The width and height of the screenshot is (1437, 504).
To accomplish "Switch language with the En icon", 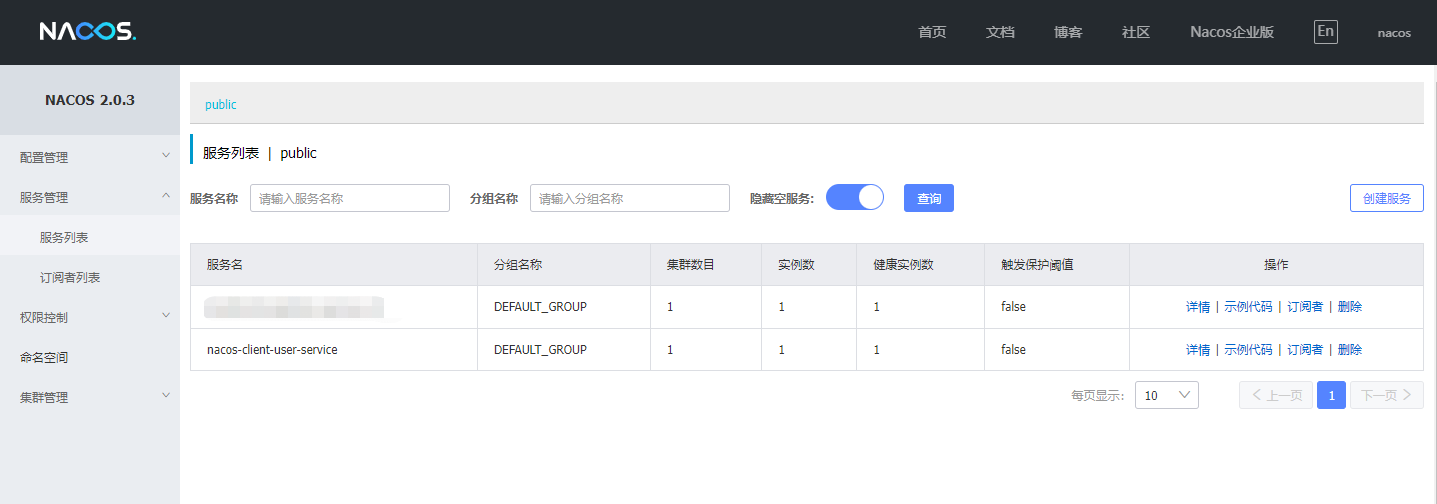I will tap(1325, 31).
